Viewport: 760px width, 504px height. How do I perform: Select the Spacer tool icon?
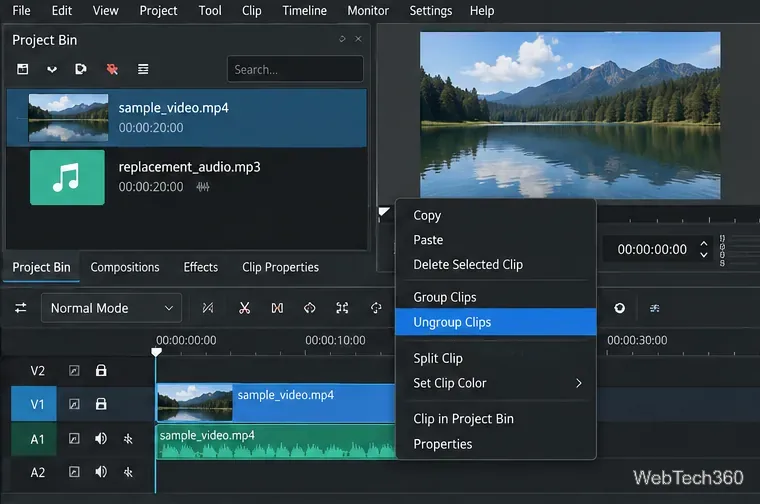tap(277, 308)
